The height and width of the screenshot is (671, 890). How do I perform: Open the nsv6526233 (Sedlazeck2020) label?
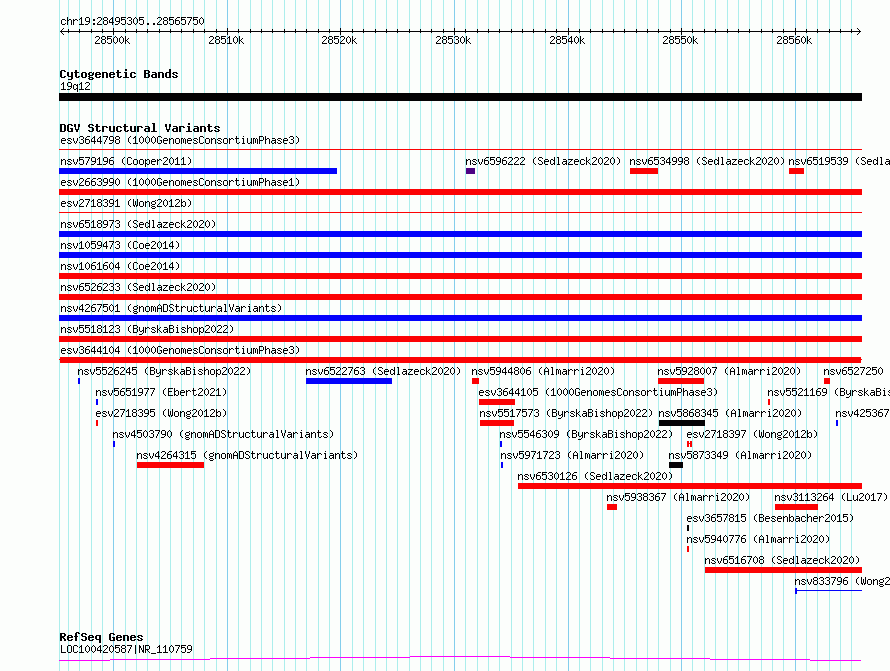tap(138, 287)
